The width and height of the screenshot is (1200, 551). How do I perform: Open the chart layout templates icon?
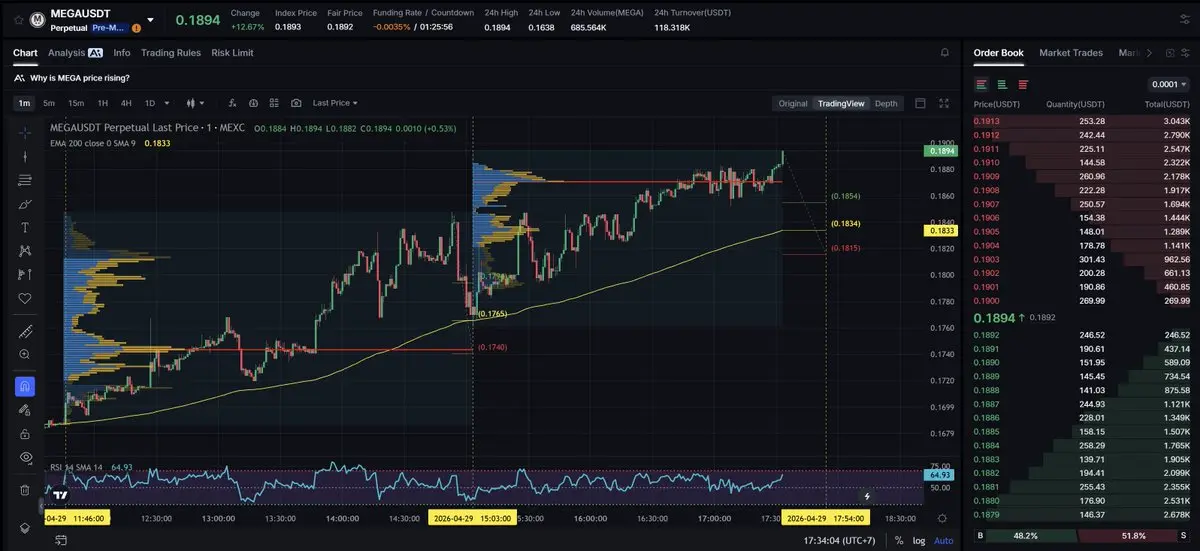point(274,103)
